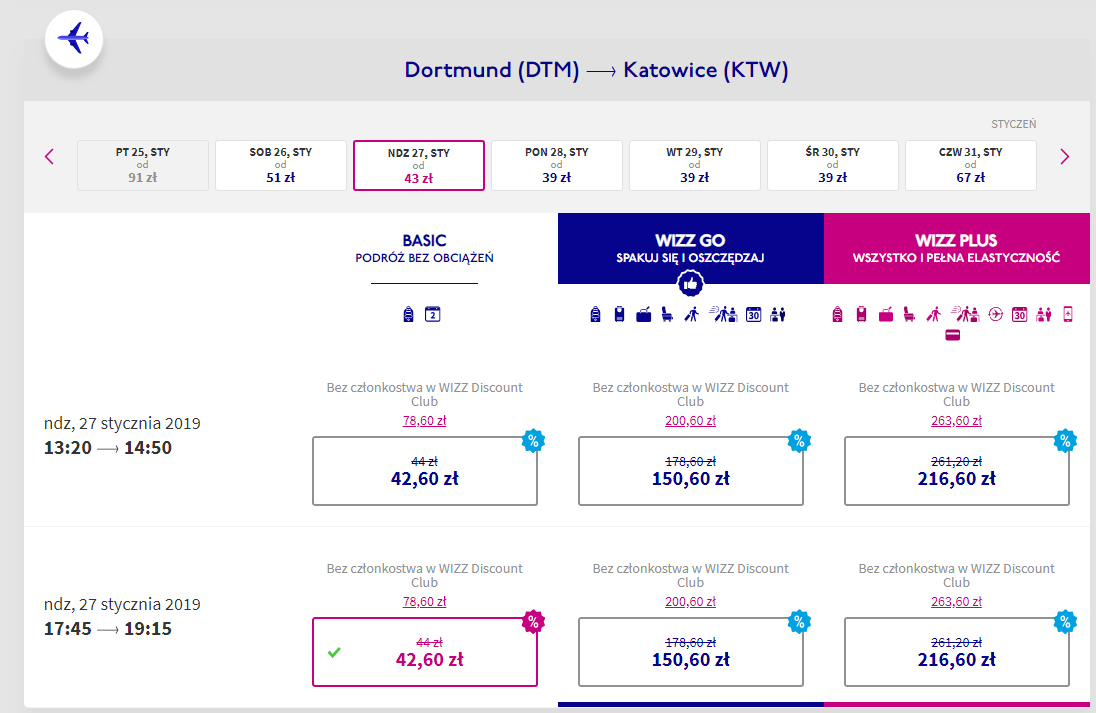The image size is (1096, 713).
Task: Click the WIZZ GO thumbs-up badge
Action: point(690,285)
